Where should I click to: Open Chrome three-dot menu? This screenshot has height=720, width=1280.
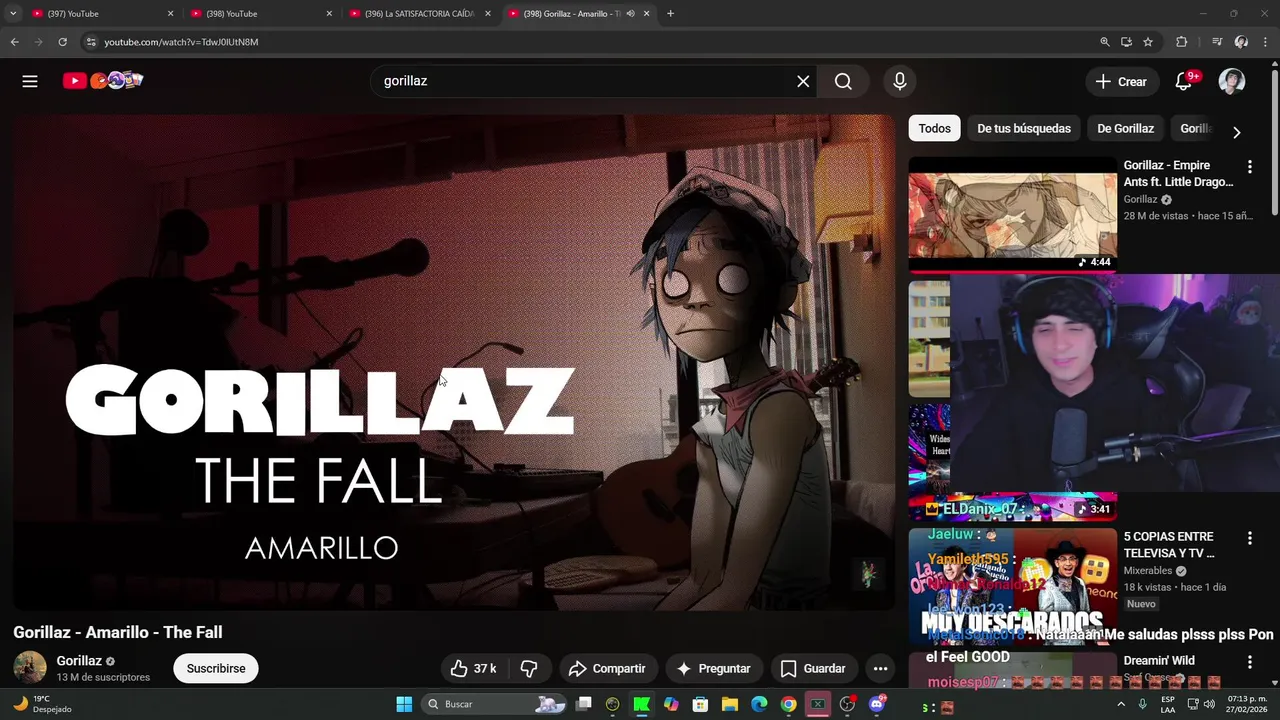point(1265,42)
